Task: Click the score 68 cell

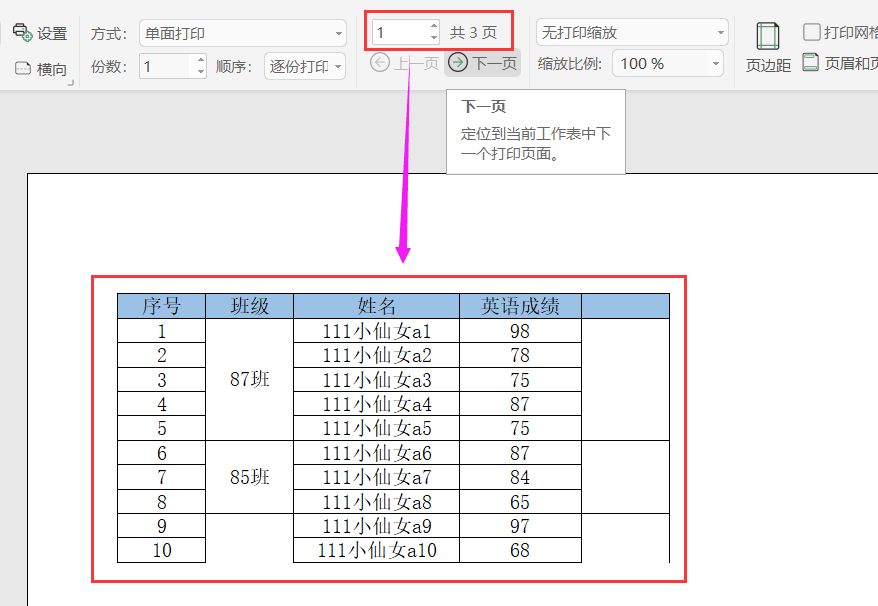Action: (x=520, y=550)
